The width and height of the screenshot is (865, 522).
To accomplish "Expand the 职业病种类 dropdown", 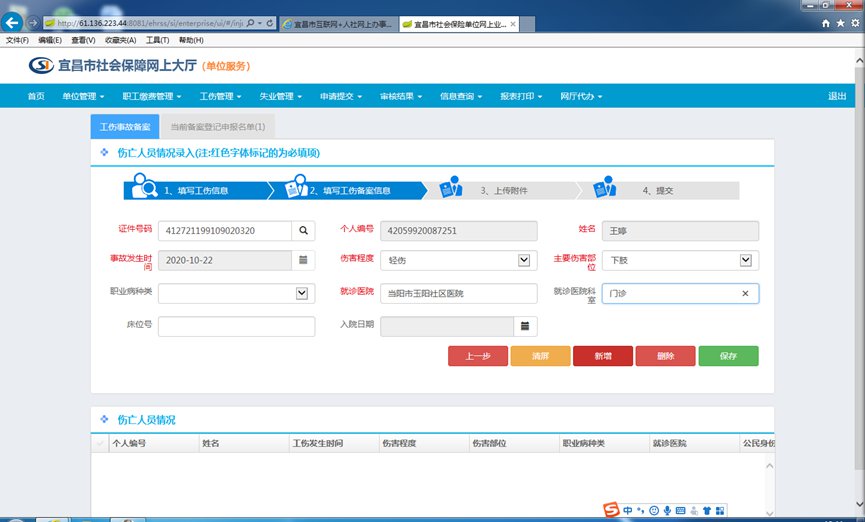I will coord(302,293).
